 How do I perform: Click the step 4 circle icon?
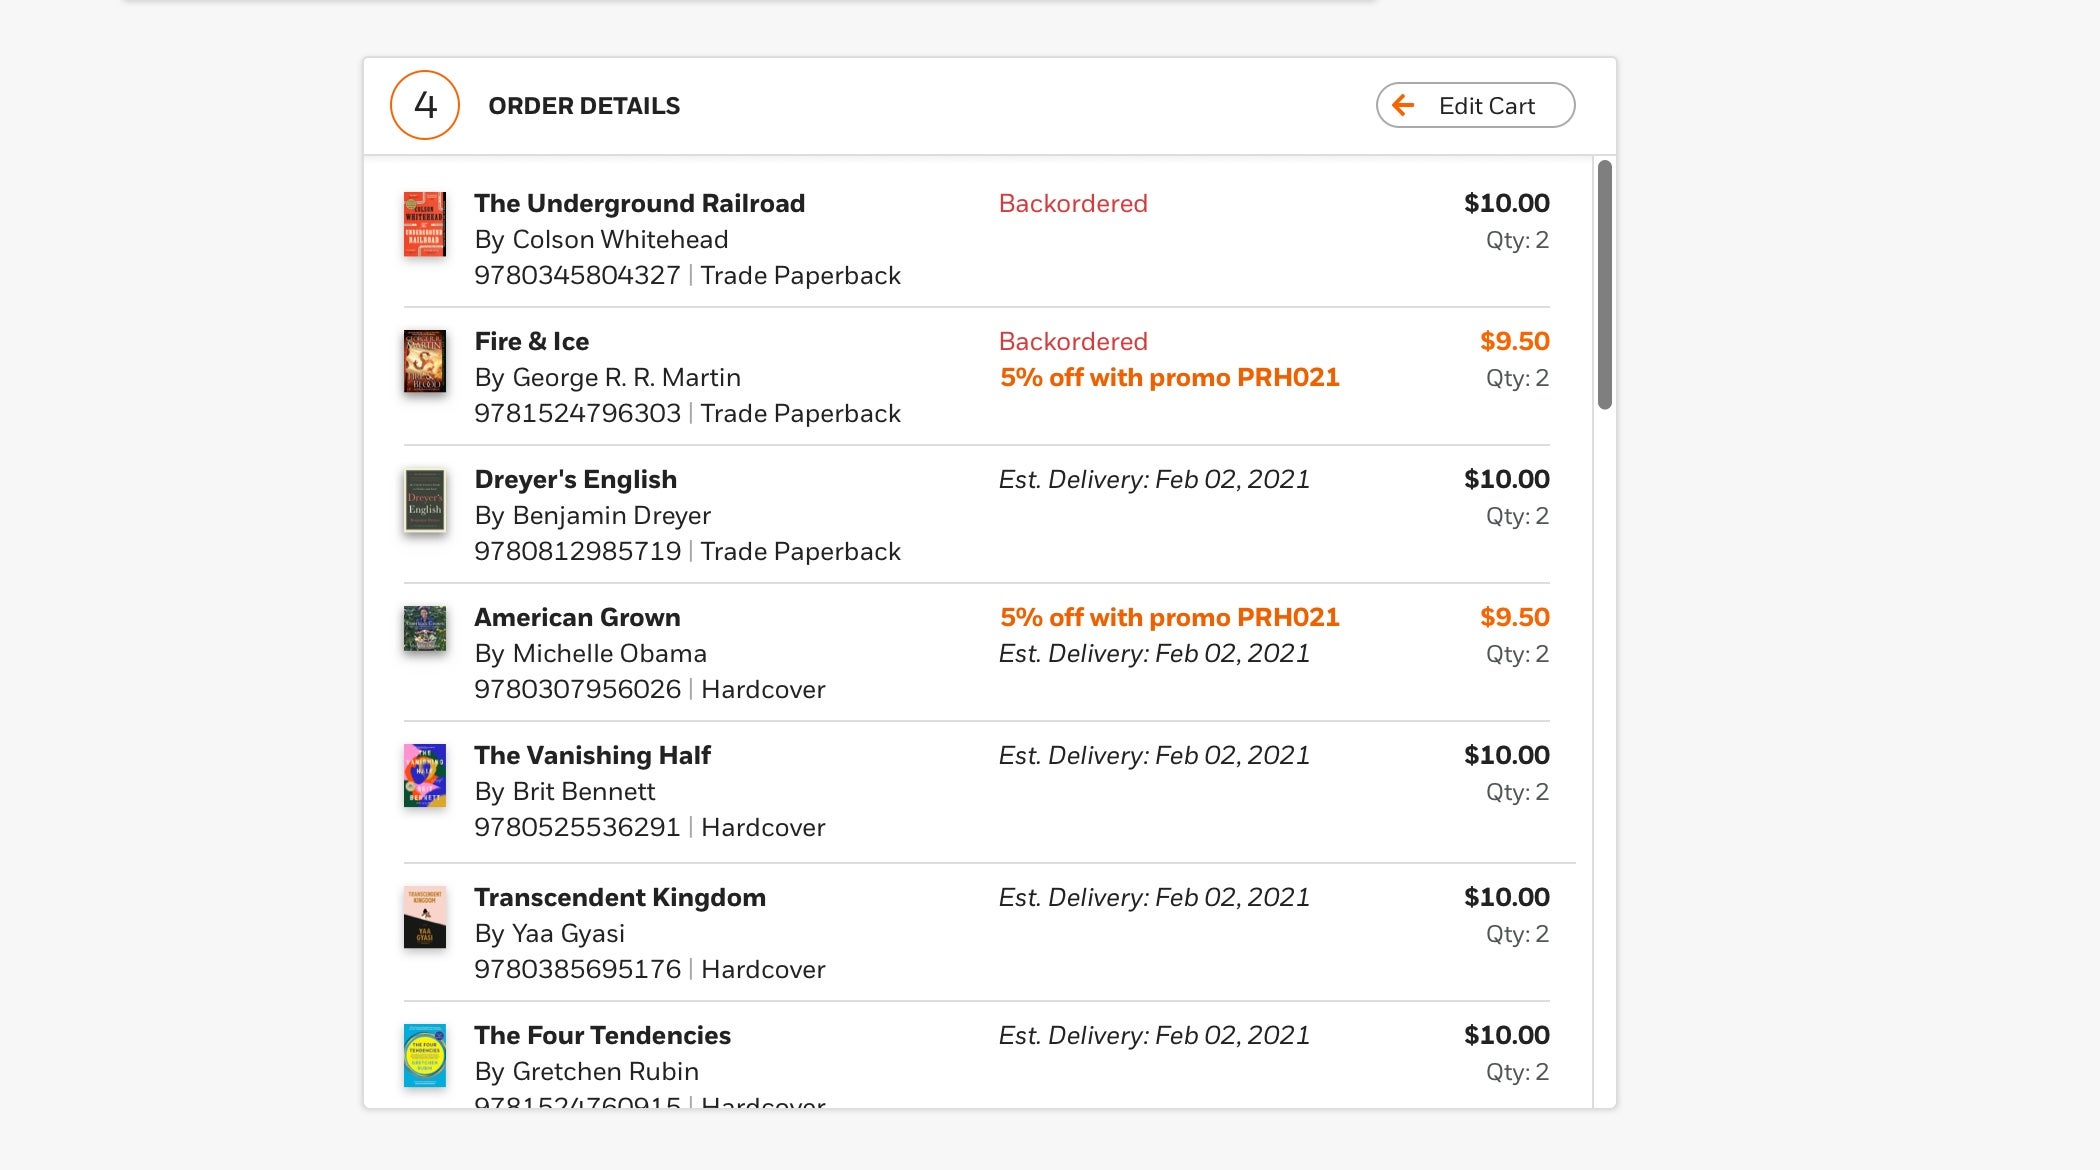pyautogui.click(x=425, y=105)
